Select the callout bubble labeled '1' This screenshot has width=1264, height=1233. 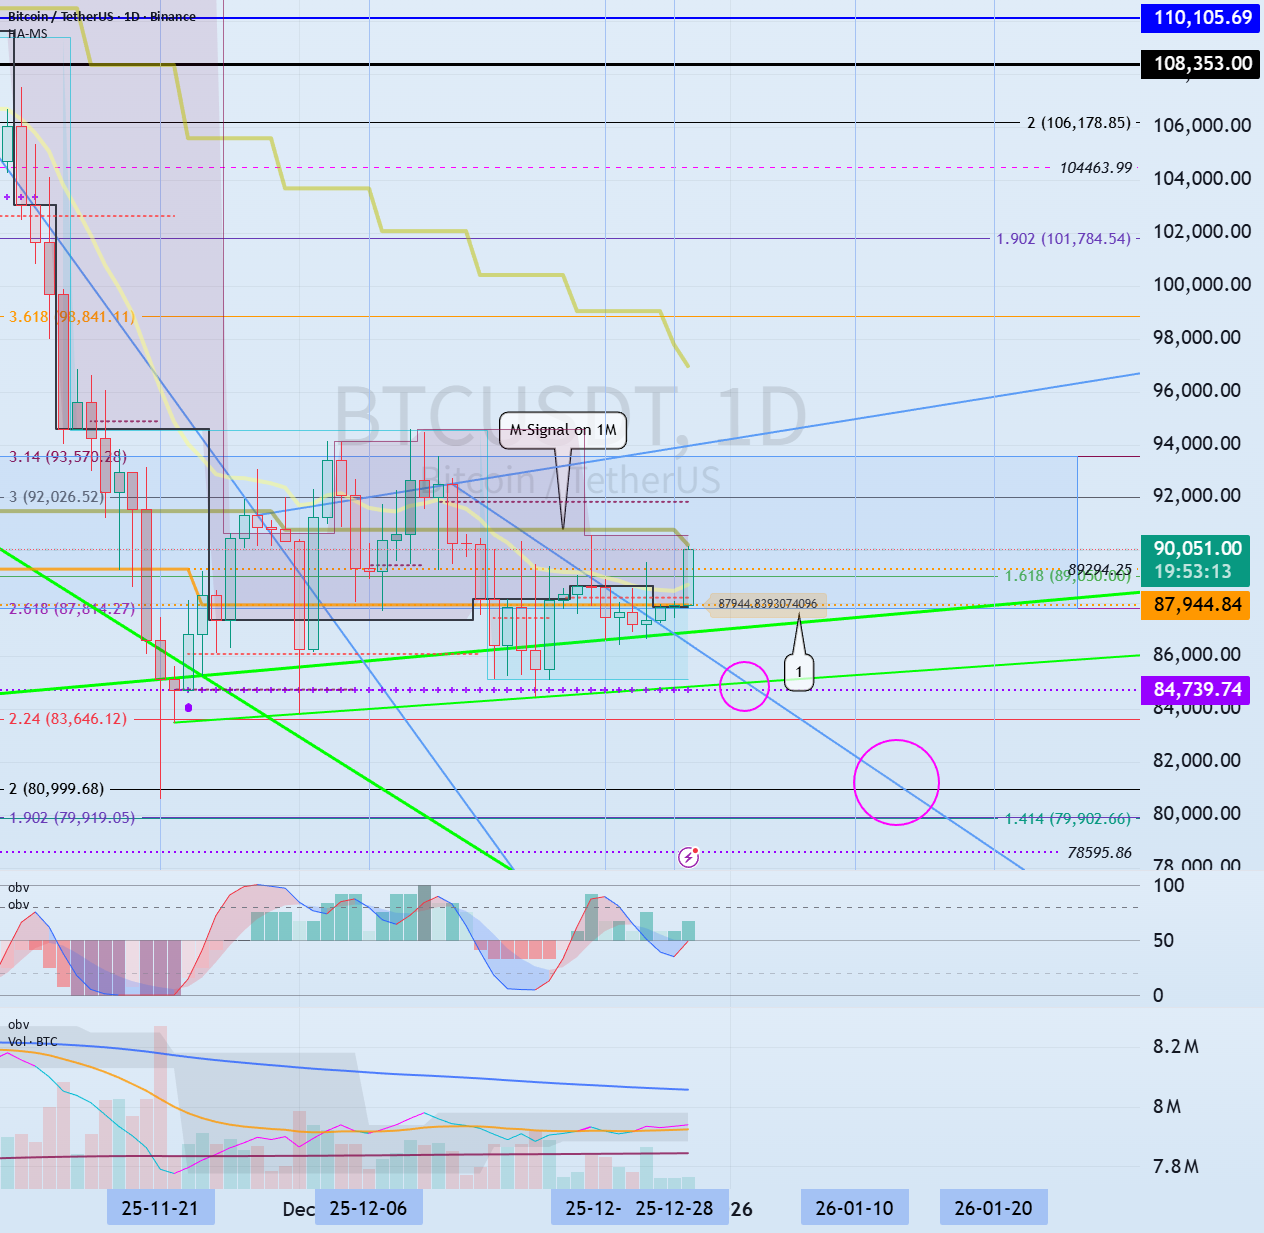pyautogui.click(x=798, y=672)
